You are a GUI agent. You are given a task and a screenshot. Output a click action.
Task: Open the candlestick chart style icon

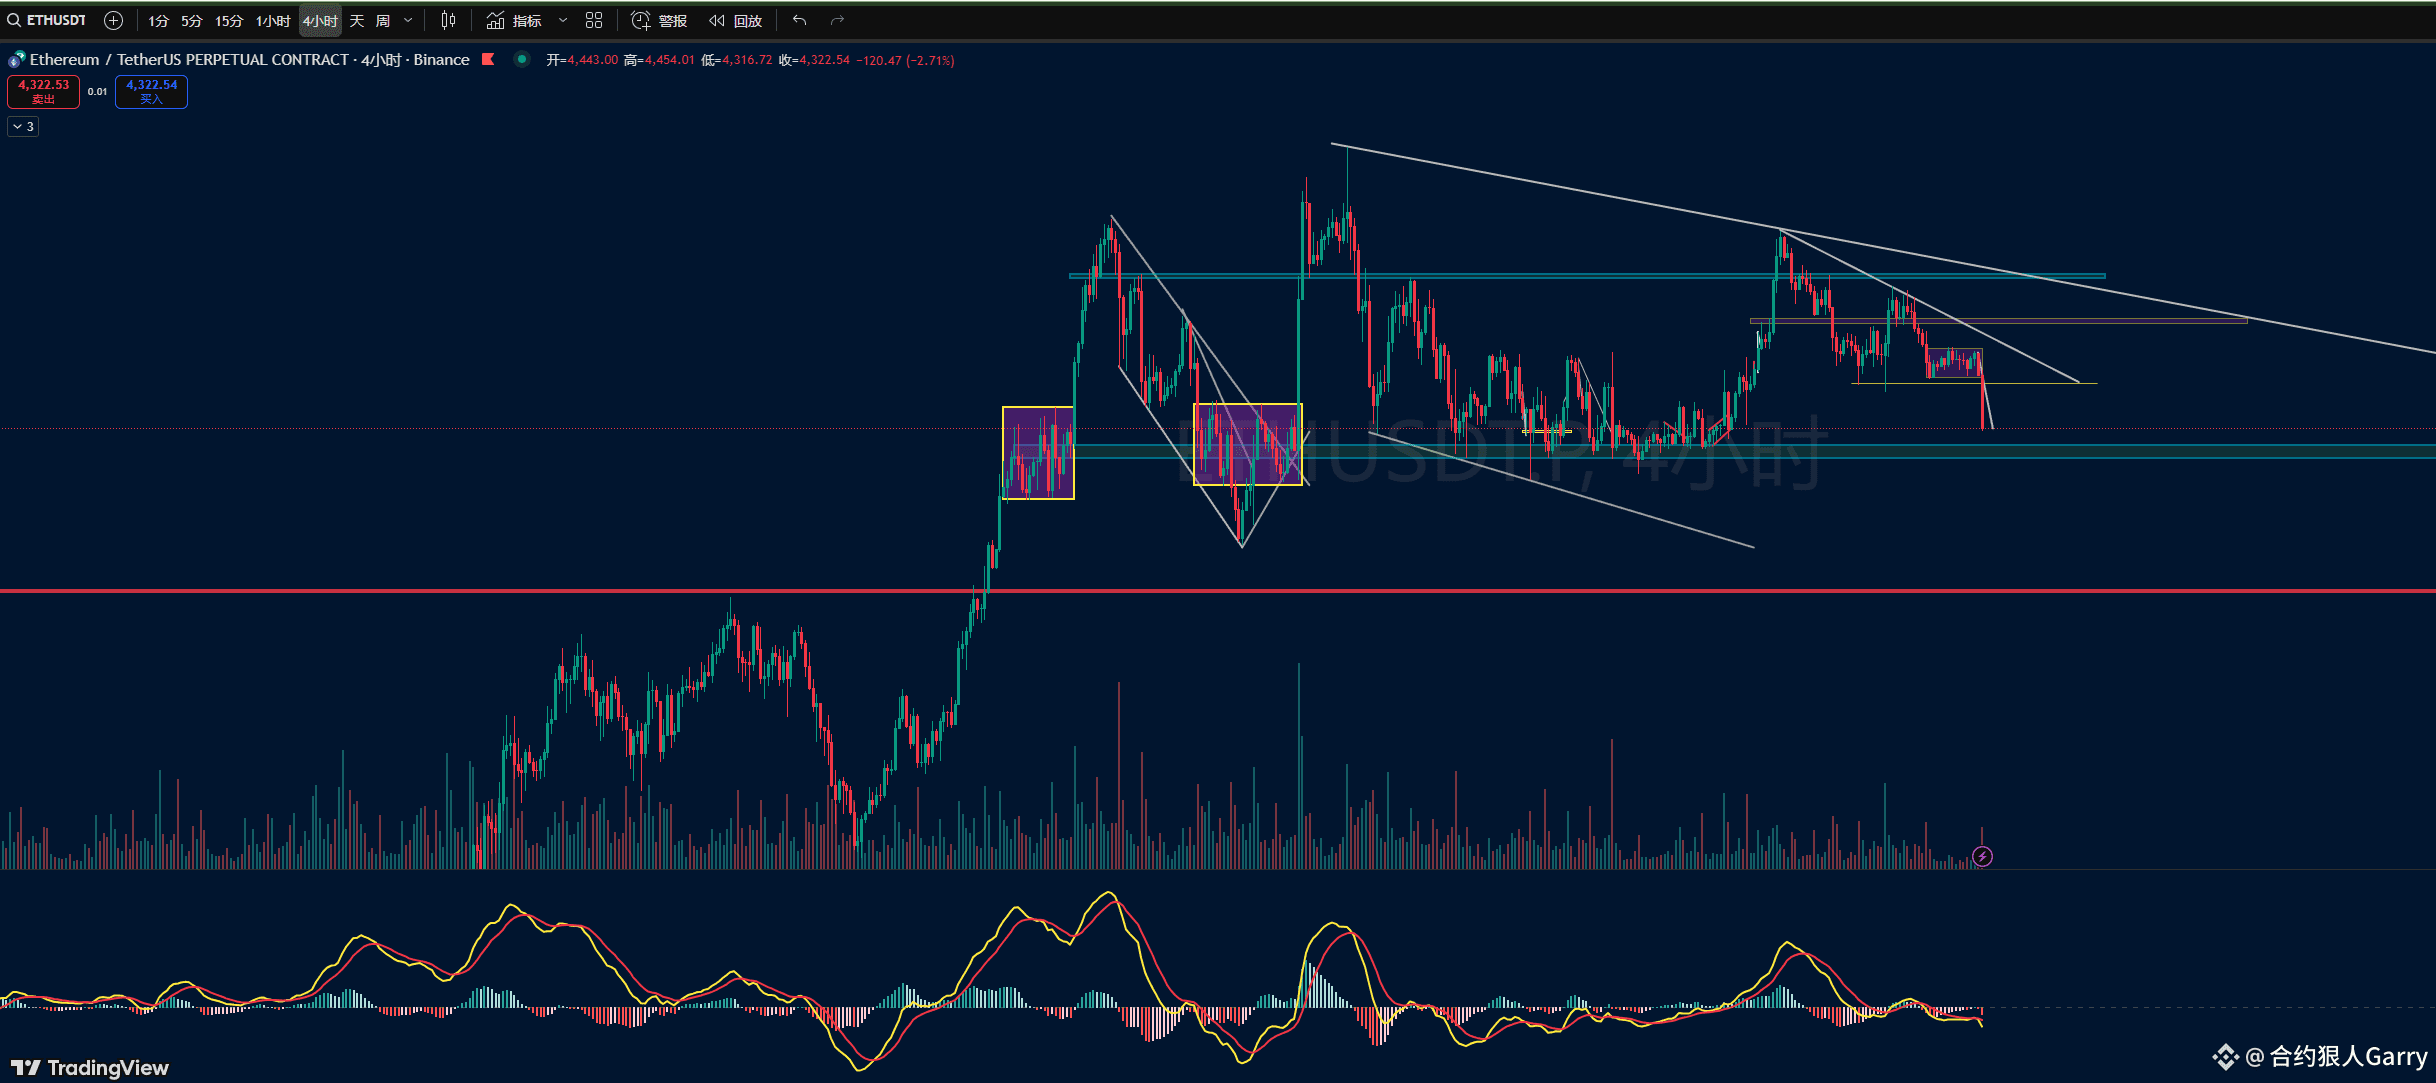click(x=448, y=20)
